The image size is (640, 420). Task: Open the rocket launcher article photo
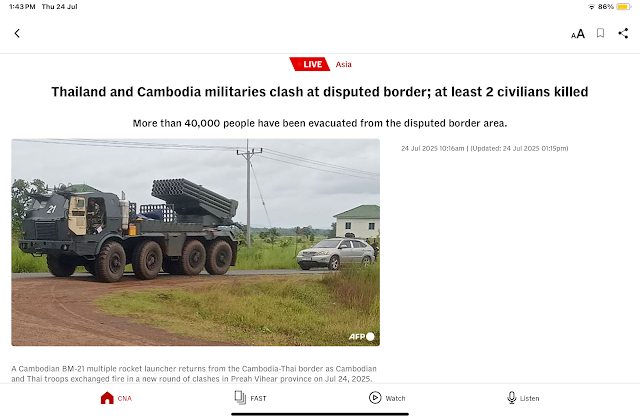(x=196, y=242)
